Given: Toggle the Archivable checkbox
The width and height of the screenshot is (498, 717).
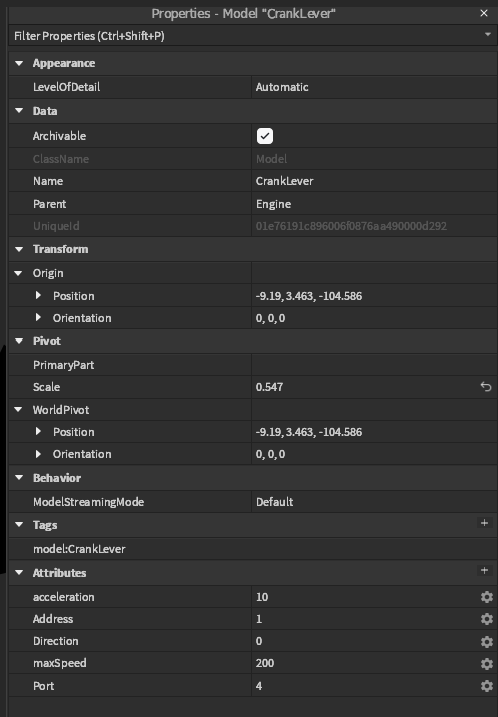Looking at the screenshot, I should coord(265,136).
